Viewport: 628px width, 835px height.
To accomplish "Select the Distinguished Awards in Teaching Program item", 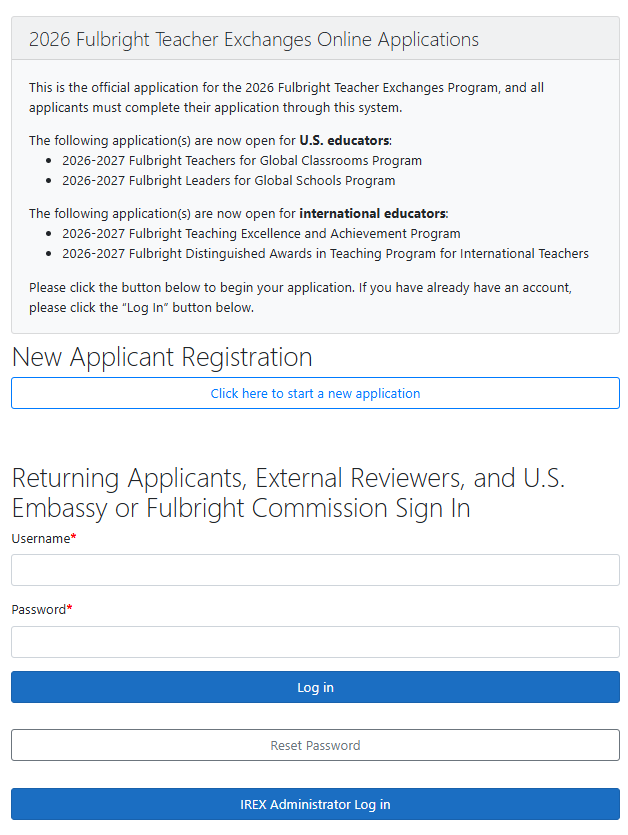I will click(325, 253).
